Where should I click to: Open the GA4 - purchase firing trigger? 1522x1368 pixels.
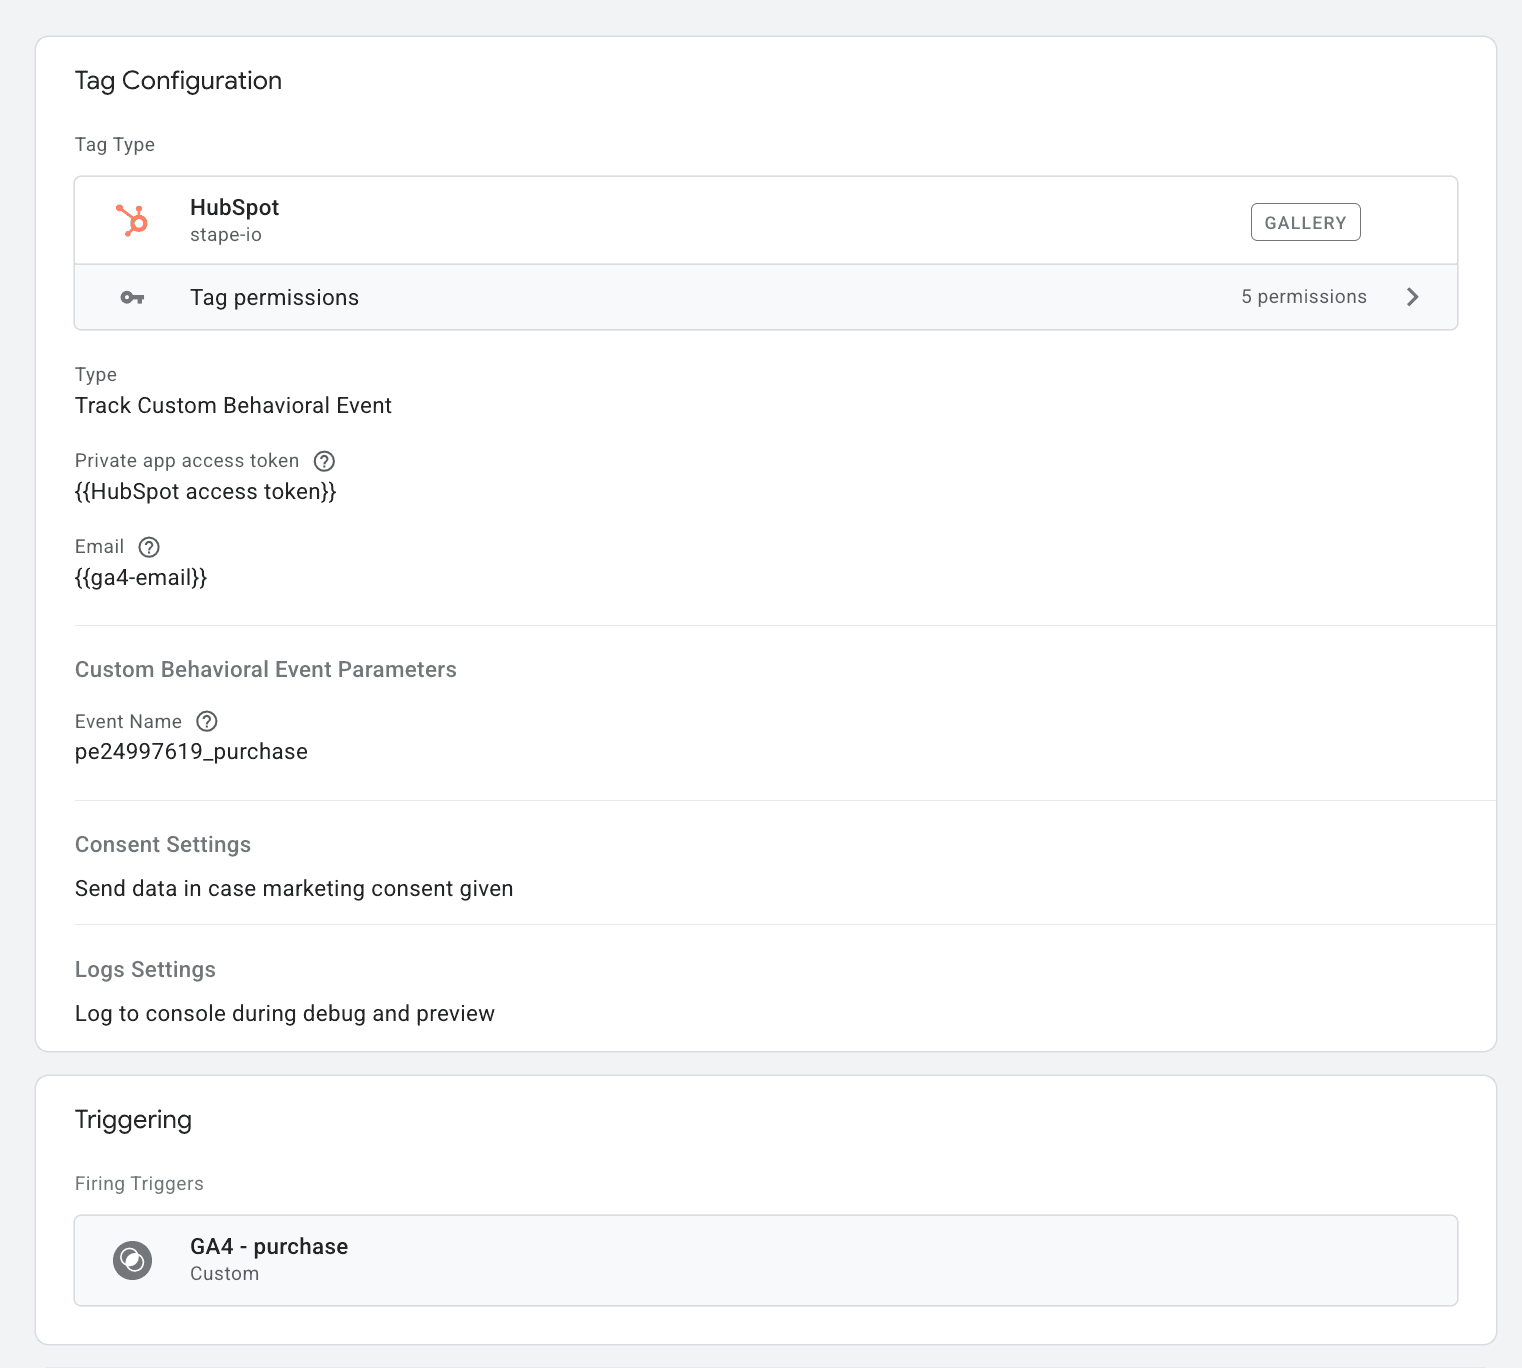tap(269, 1247)
